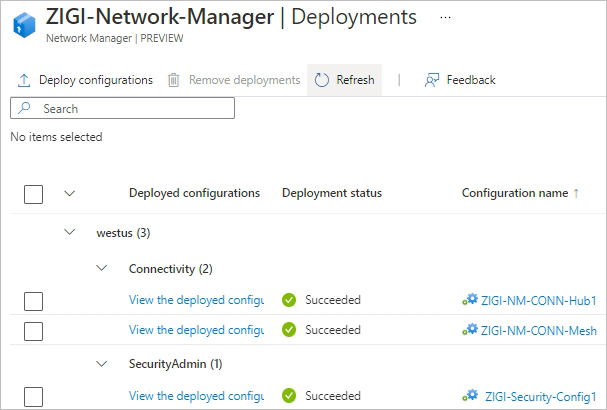The image size is (607, 410).
Task: Check the ZIGI-NM-CONN-Hub1 row checkbox
Action: tap(33, 301)
